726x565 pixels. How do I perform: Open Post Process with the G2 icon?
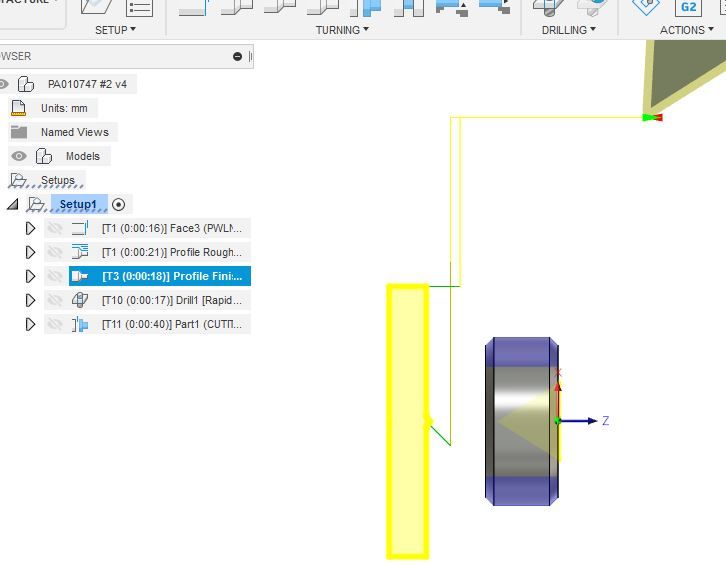[x=688, y=7]
